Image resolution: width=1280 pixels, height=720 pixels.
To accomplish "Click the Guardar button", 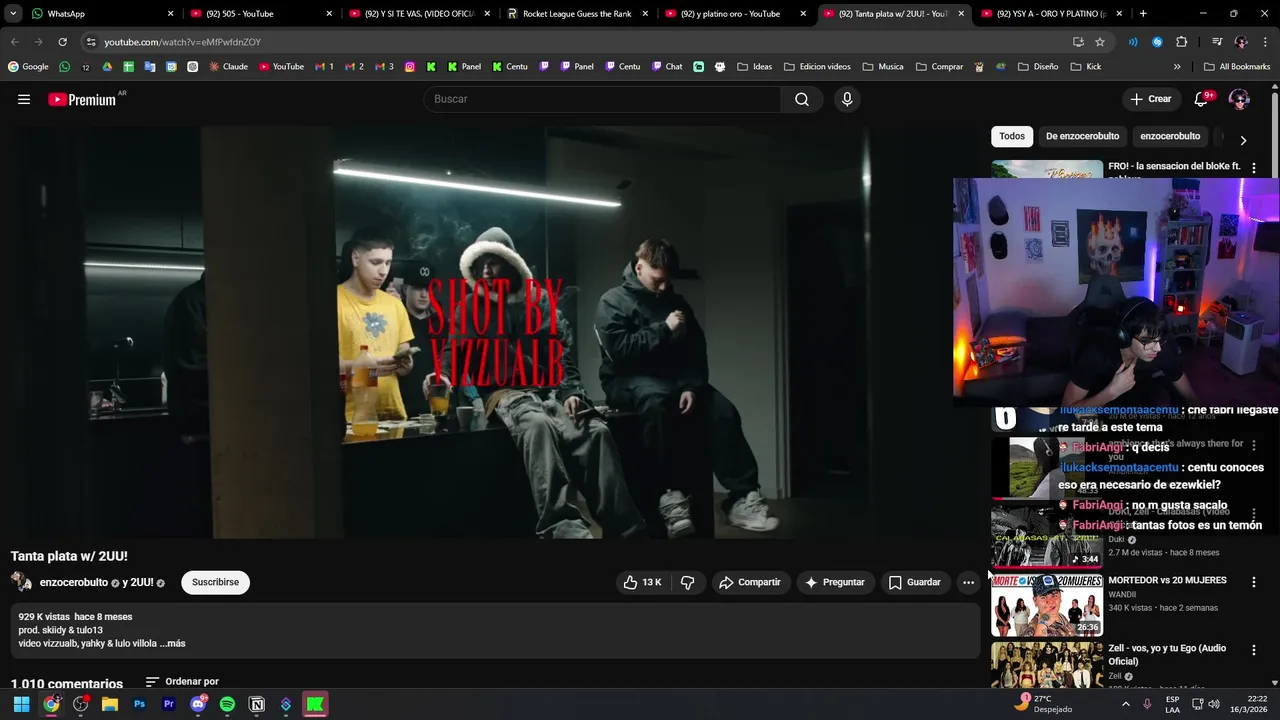I will pyautogui.click(x=916, y=582).
